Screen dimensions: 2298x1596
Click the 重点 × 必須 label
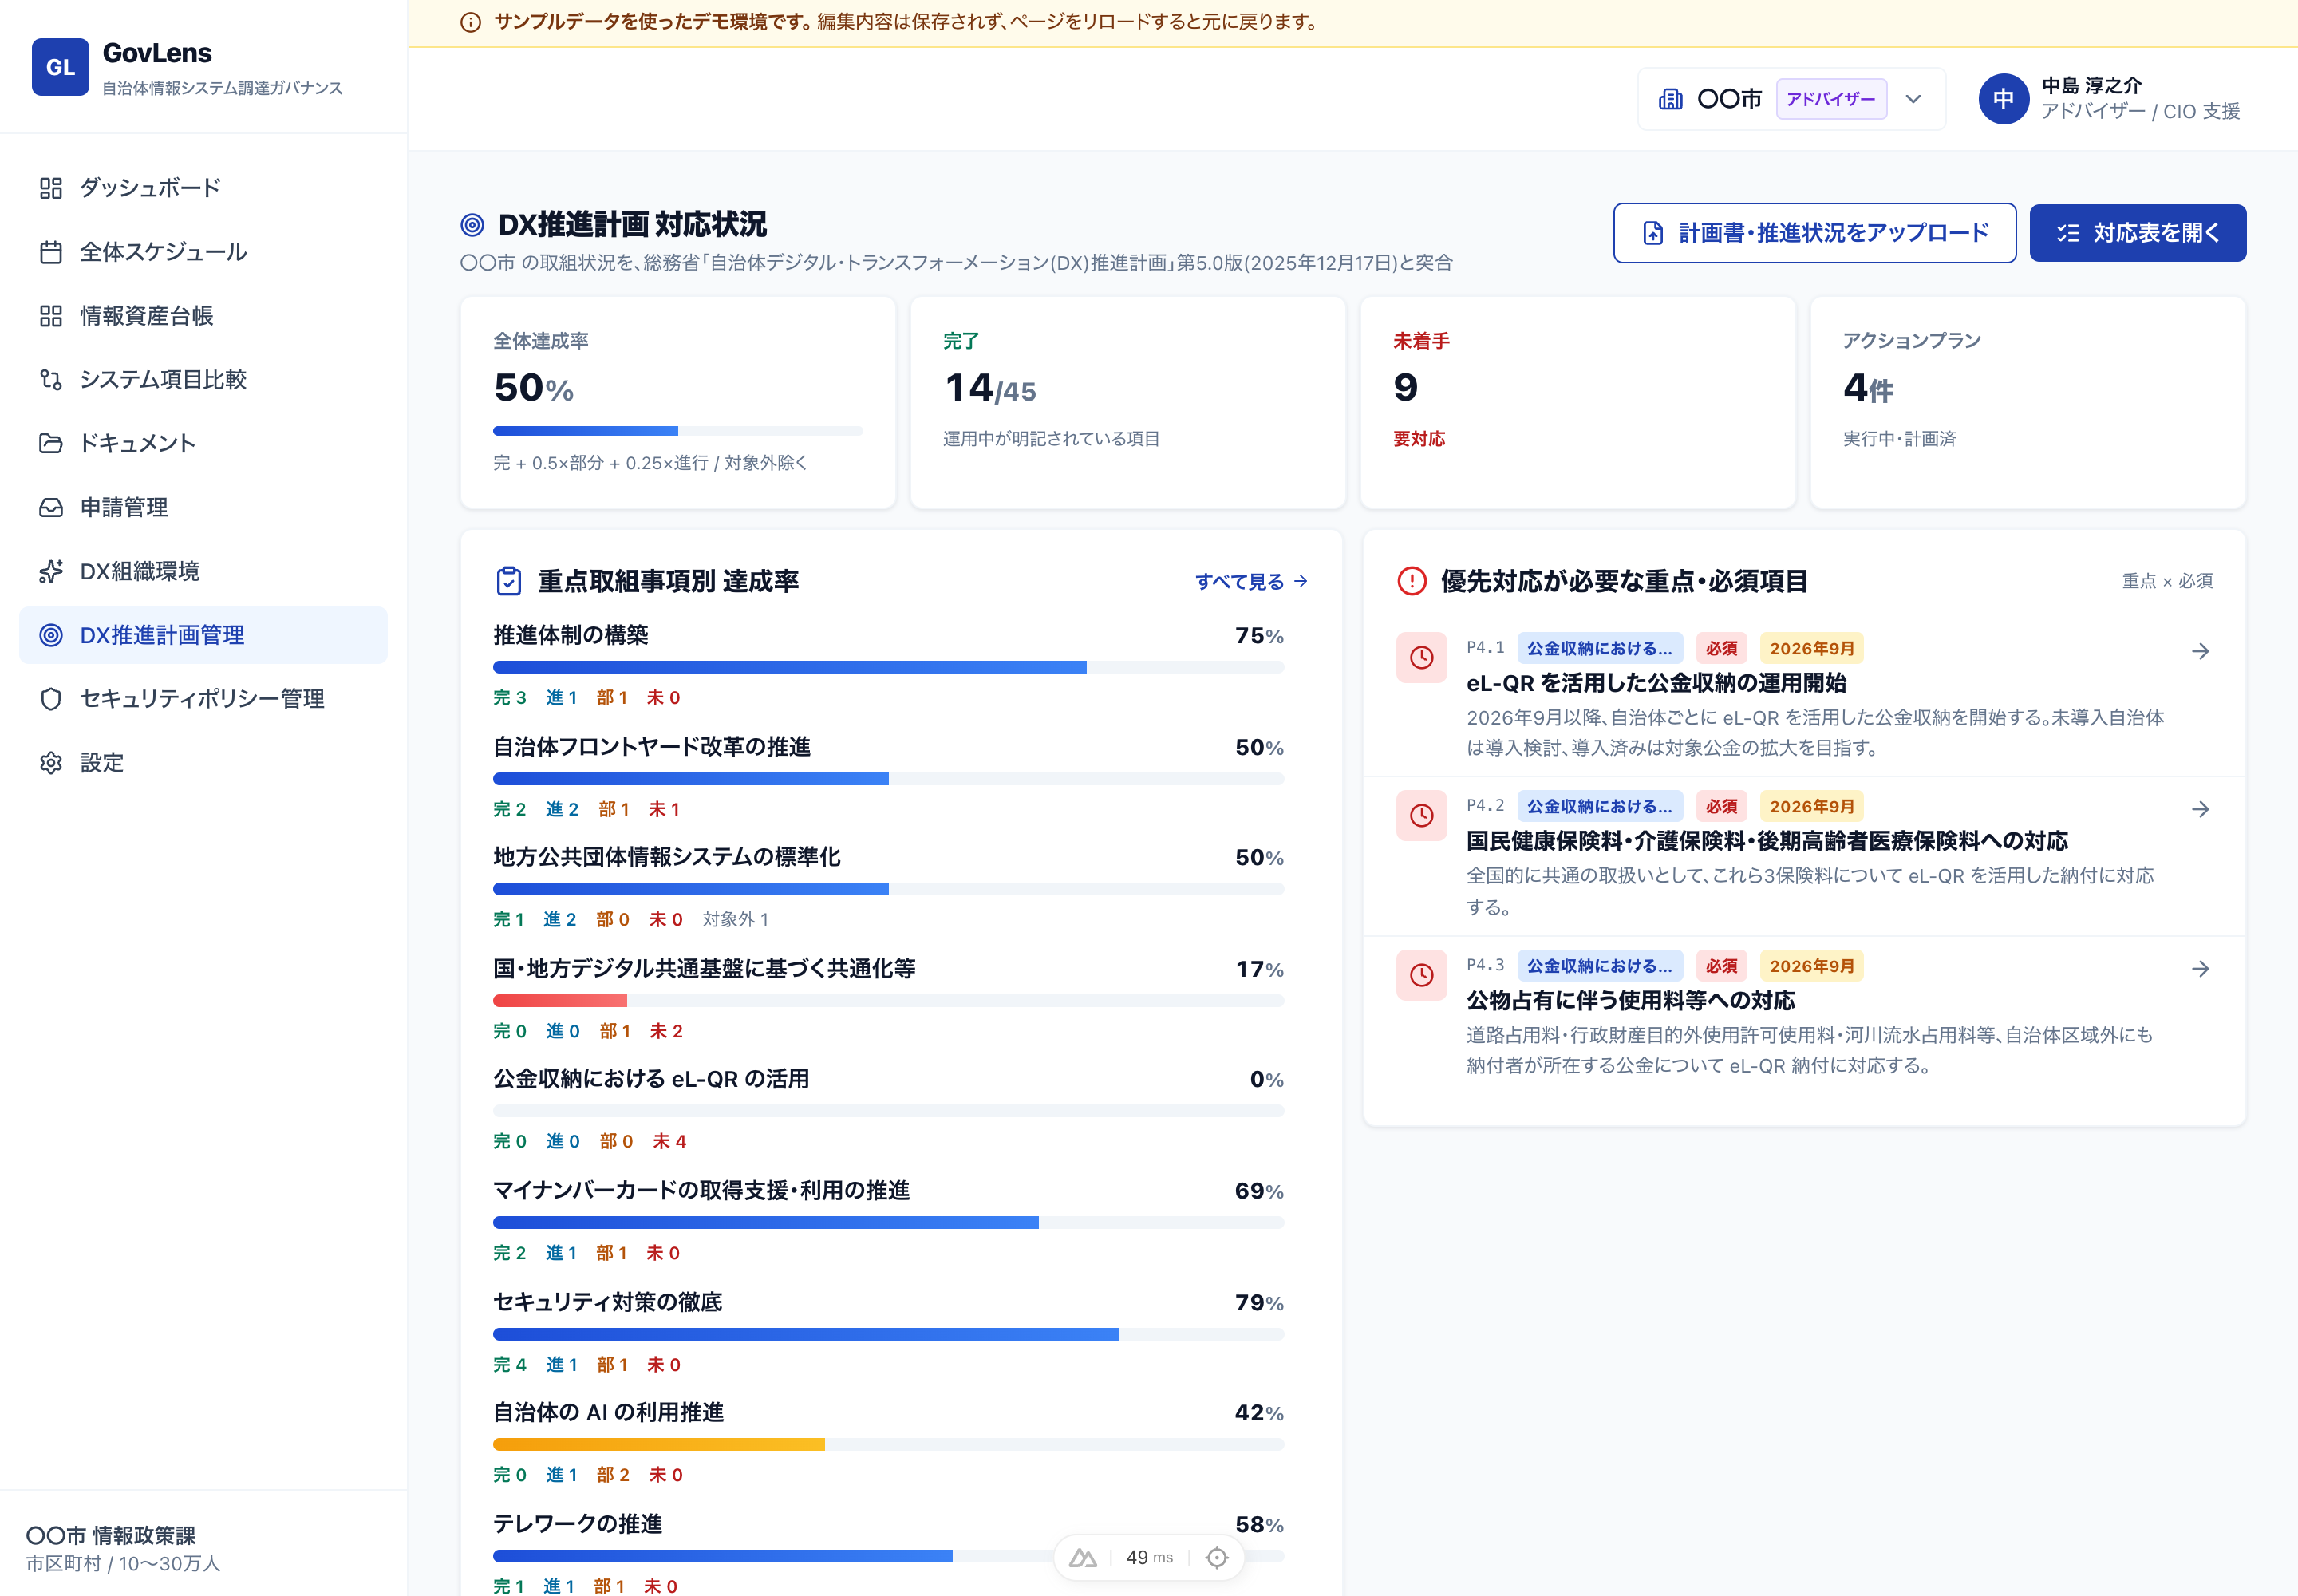pos(2167,581)
